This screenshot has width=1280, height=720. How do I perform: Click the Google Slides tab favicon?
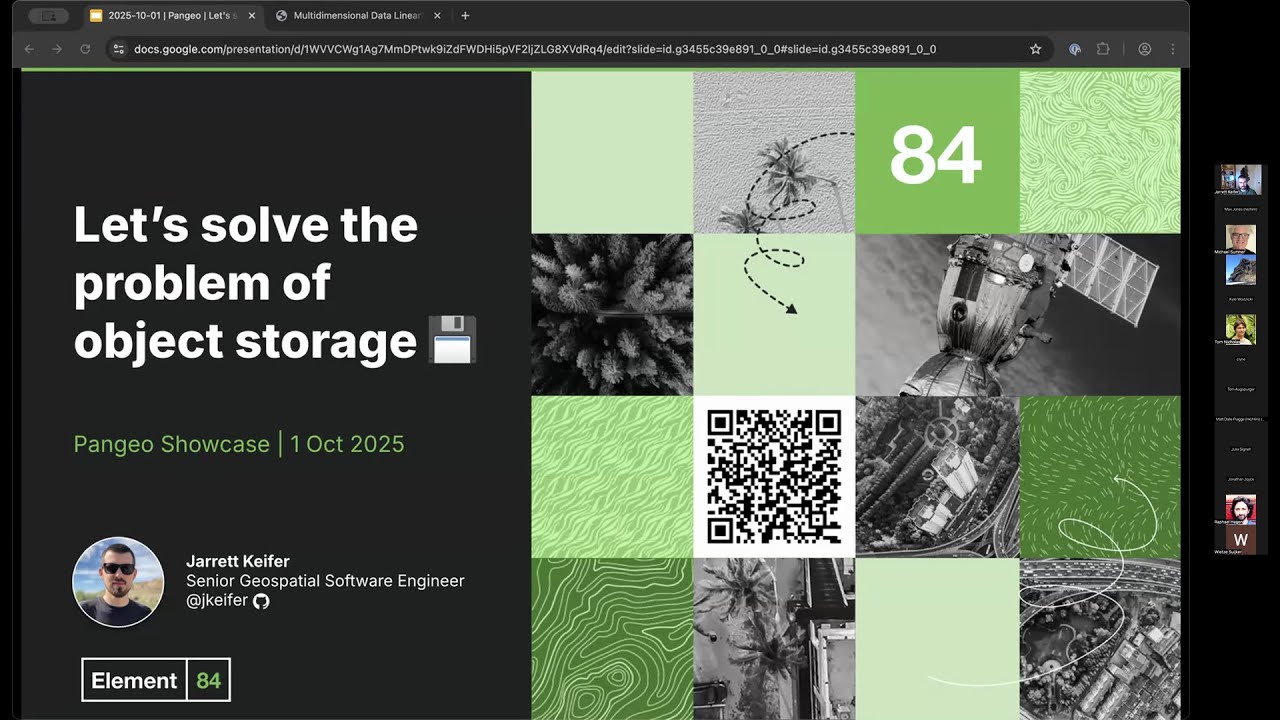coord(96,16)
